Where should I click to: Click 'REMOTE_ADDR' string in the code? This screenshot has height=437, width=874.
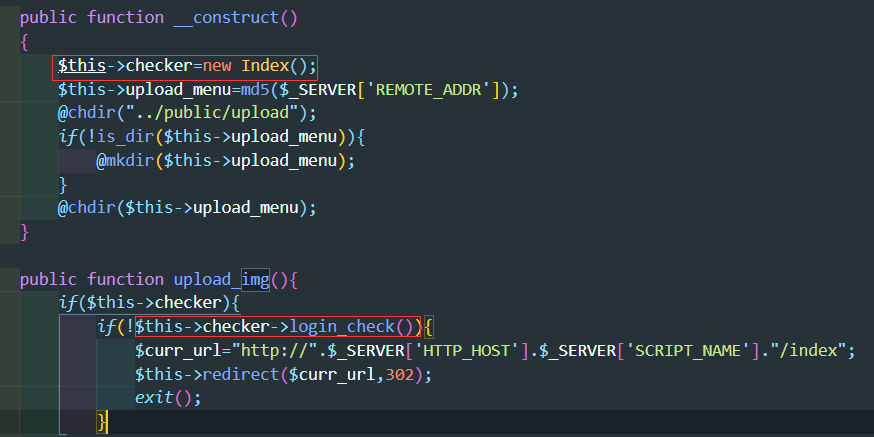[x=428, y=90]
